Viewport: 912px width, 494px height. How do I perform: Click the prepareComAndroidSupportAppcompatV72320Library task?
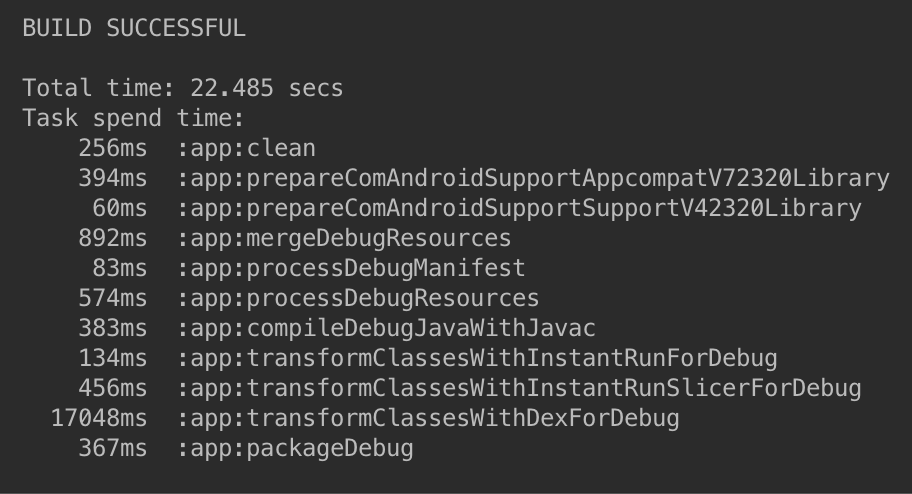[533, 178]
